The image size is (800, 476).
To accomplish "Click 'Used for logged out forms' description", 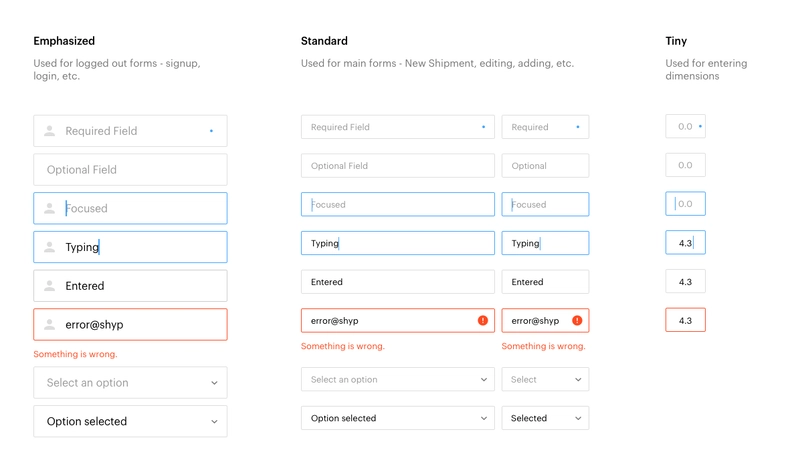I will click(117, 69).
